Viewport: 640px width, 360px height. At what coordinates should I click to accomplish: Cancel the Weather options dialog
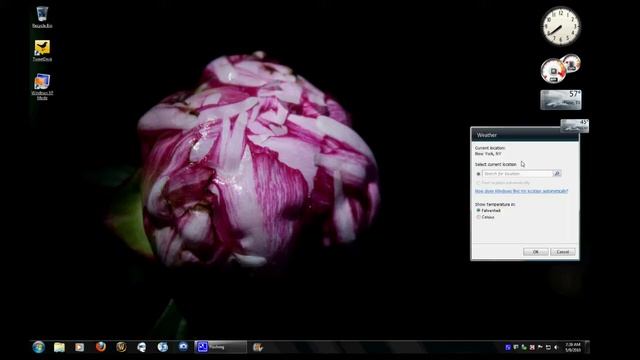tap(563, 252)
